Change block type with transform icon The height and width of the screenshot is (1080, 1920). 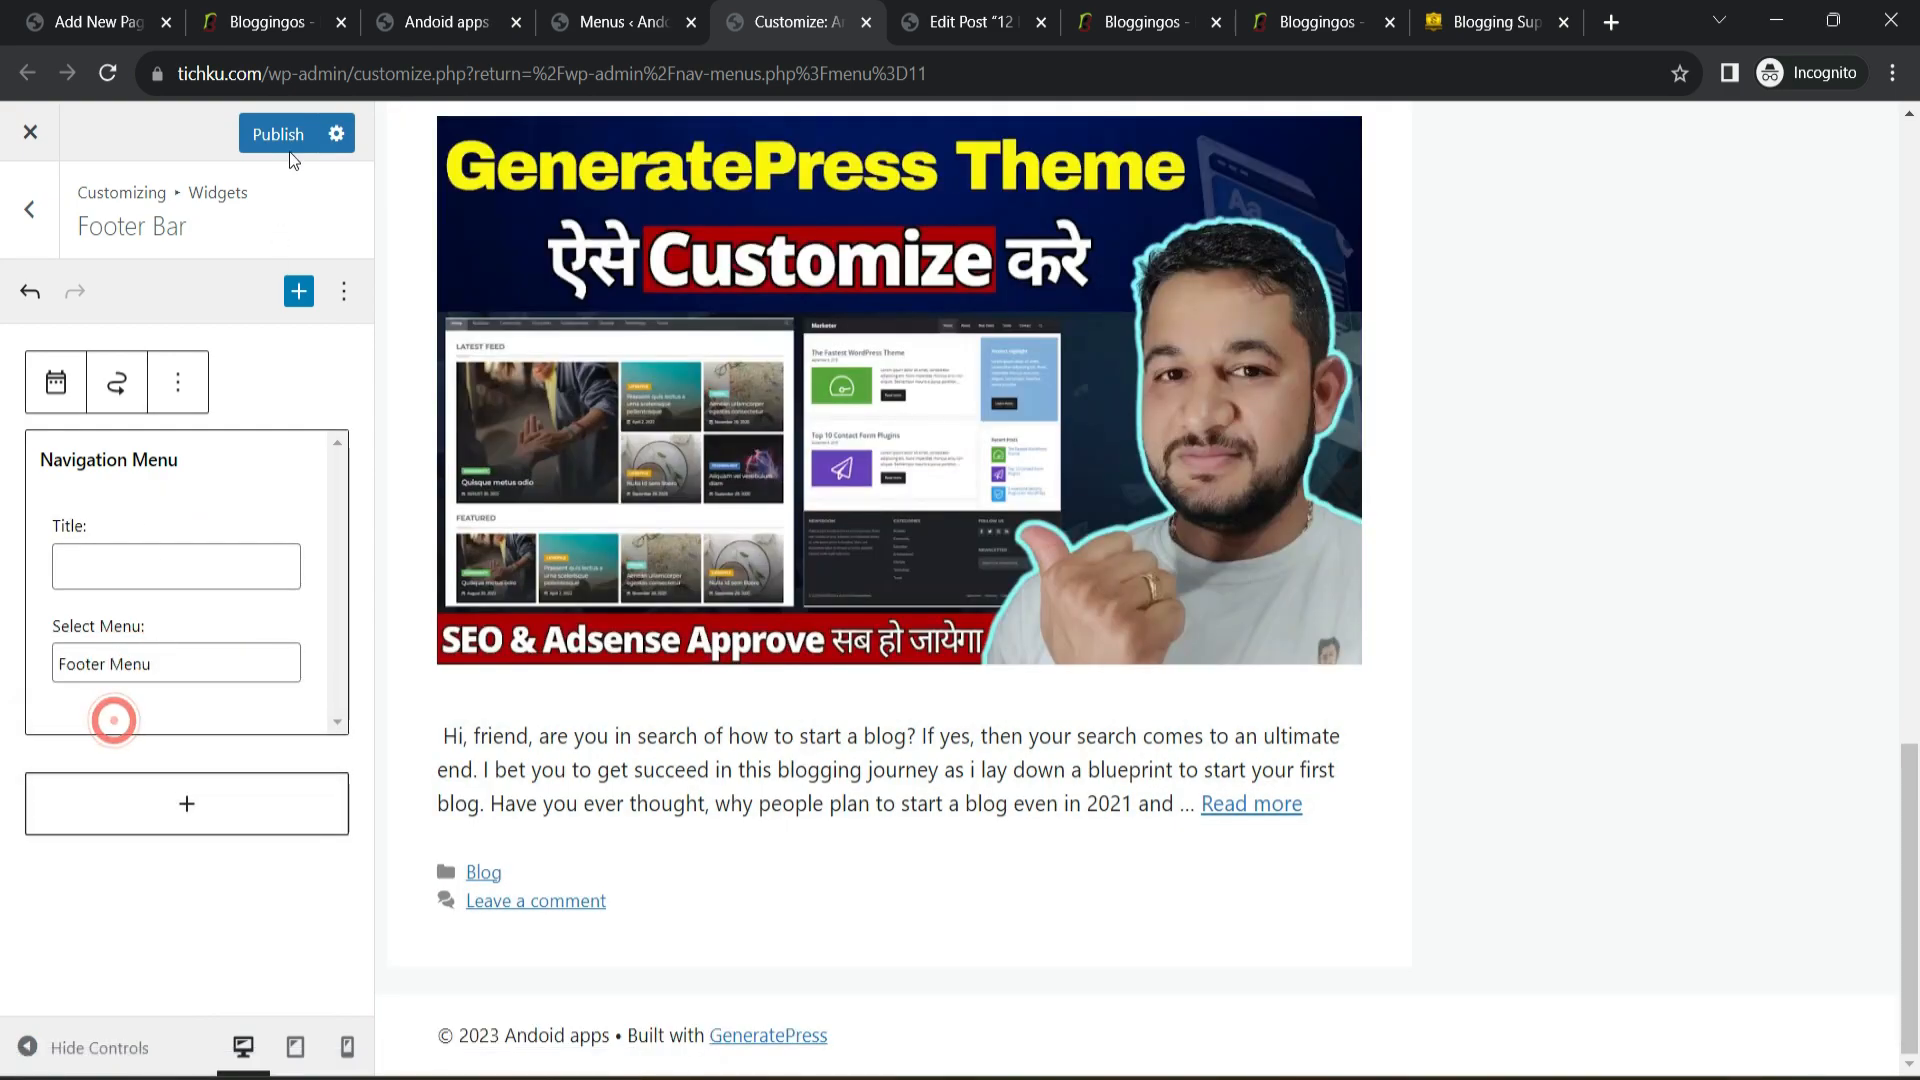tap(117, 382)
